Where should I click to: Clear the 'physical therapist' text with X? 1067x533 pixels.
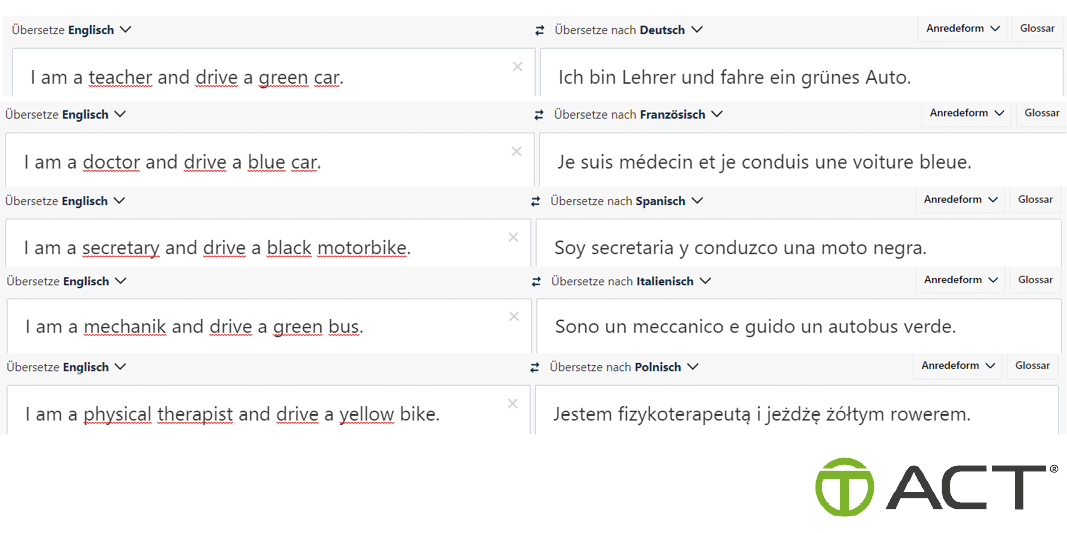513,403
